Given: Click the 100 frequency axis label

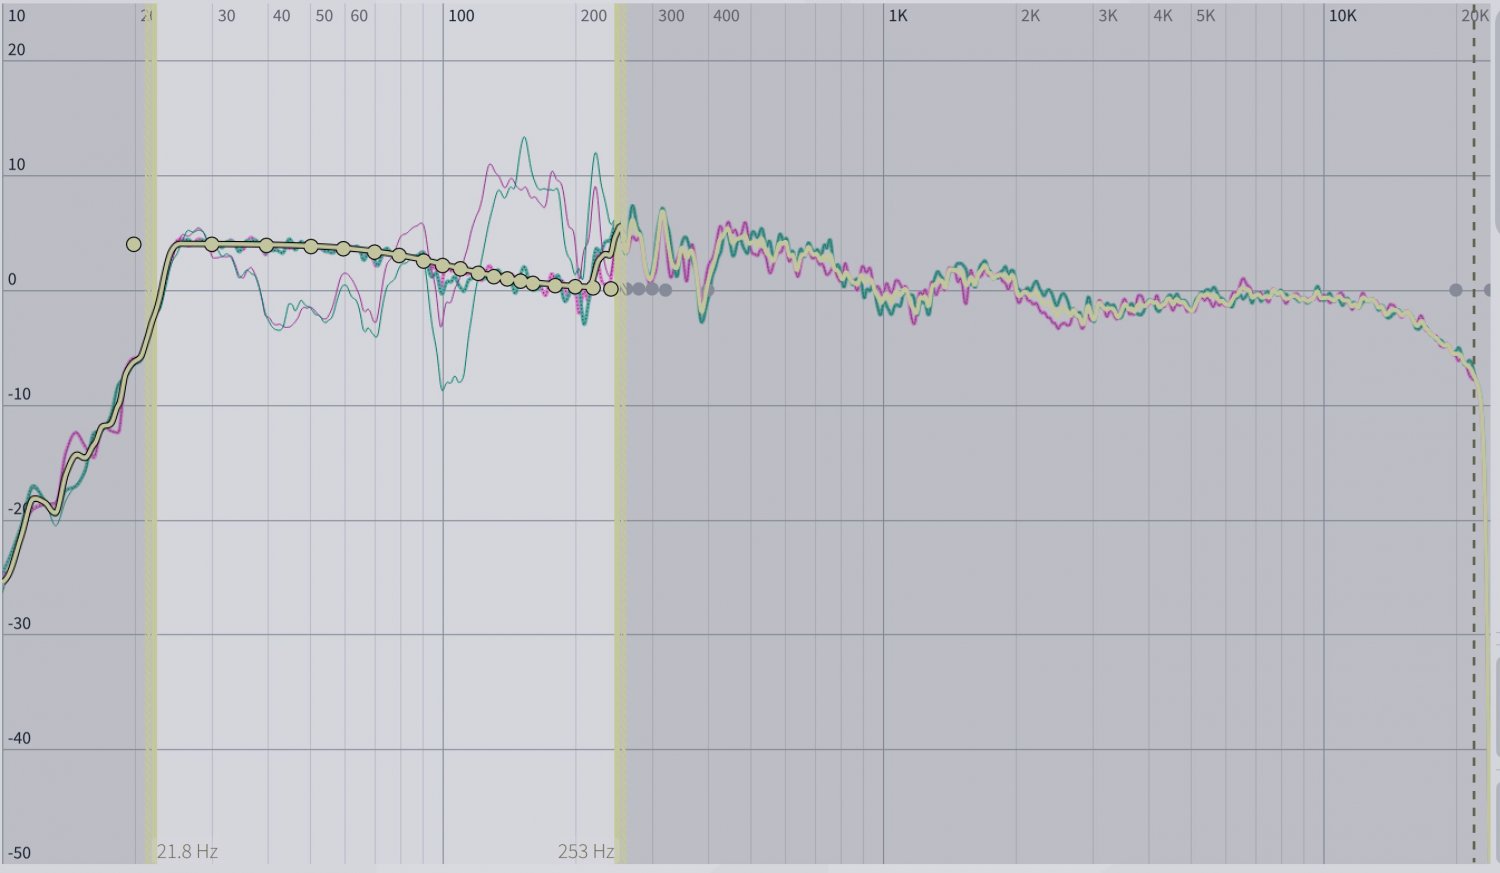Looking at the screenshot, I should pyautogui.click(x=461, y=16).
